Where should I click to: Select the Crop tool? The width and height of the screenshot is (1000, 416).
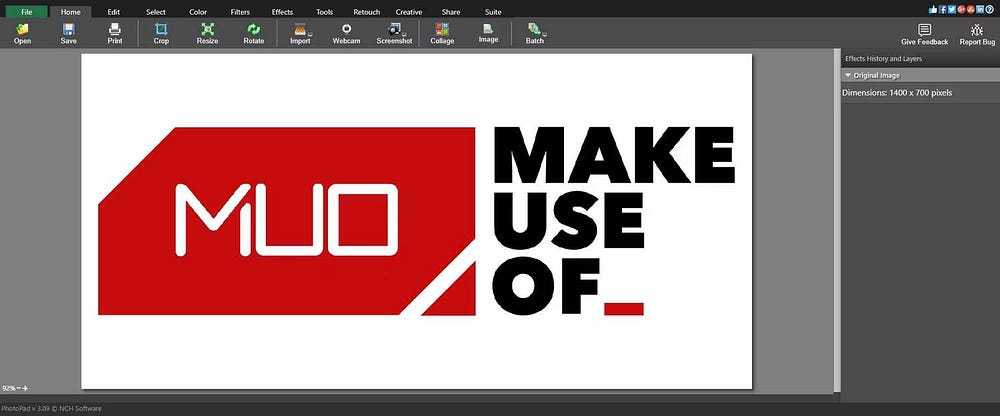tap(161, 33)
